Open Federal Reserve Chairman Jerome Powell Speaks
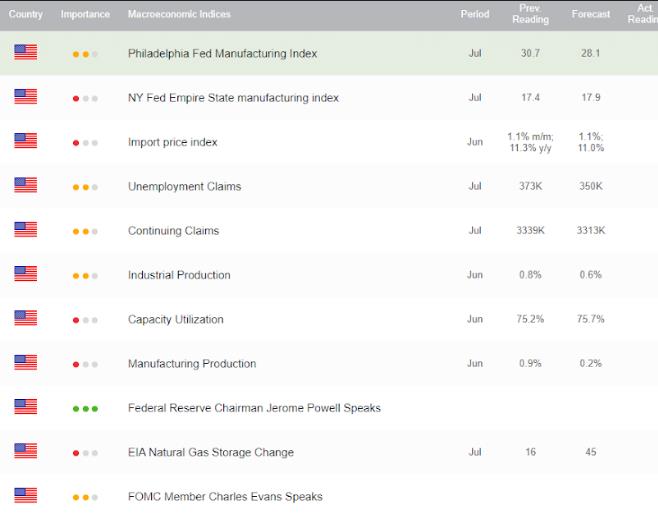This screenshot has height=514, width=658. coord(254,408)
